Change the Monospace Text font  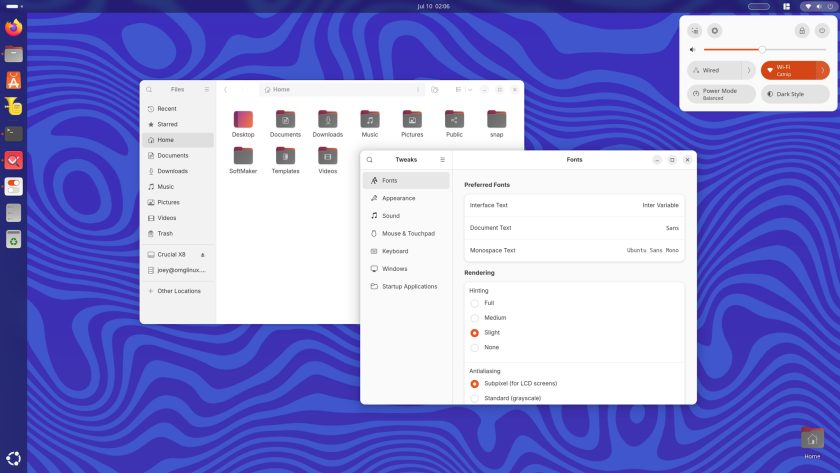click(x=574, y=250)
